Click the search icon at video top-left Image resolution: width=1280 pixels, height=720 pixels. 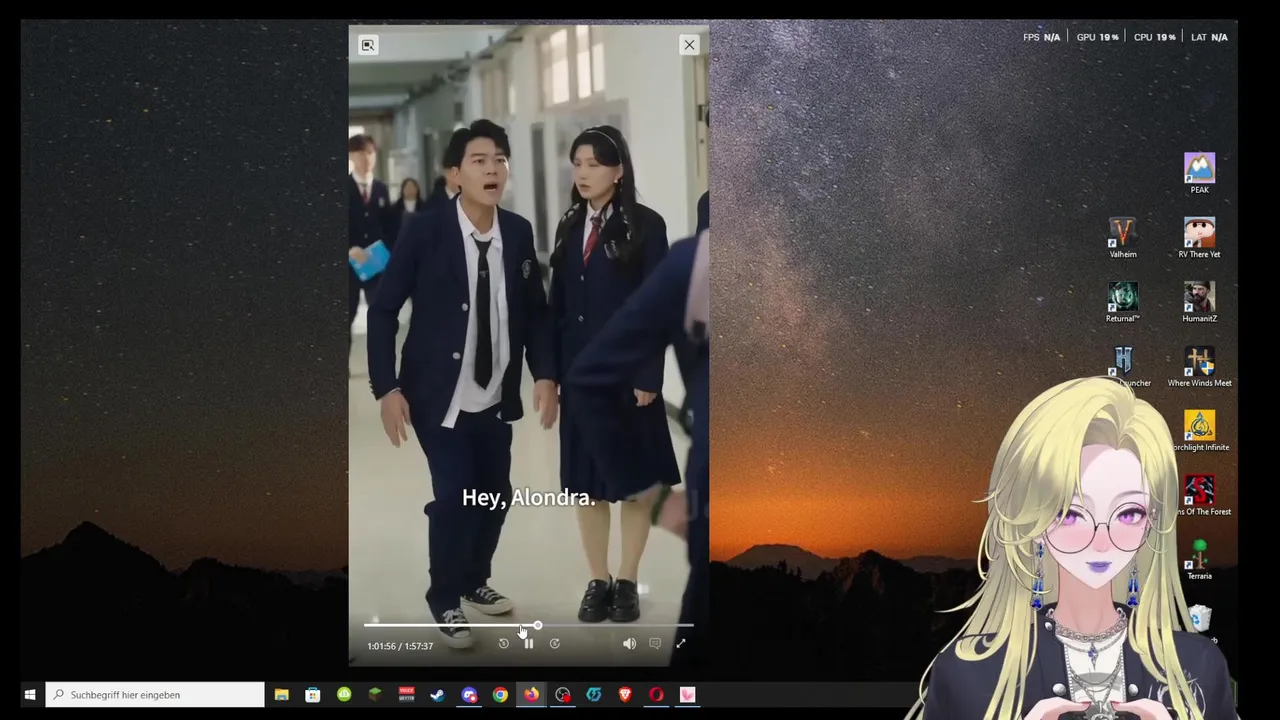pyautogui.click(x=368, y=45)
